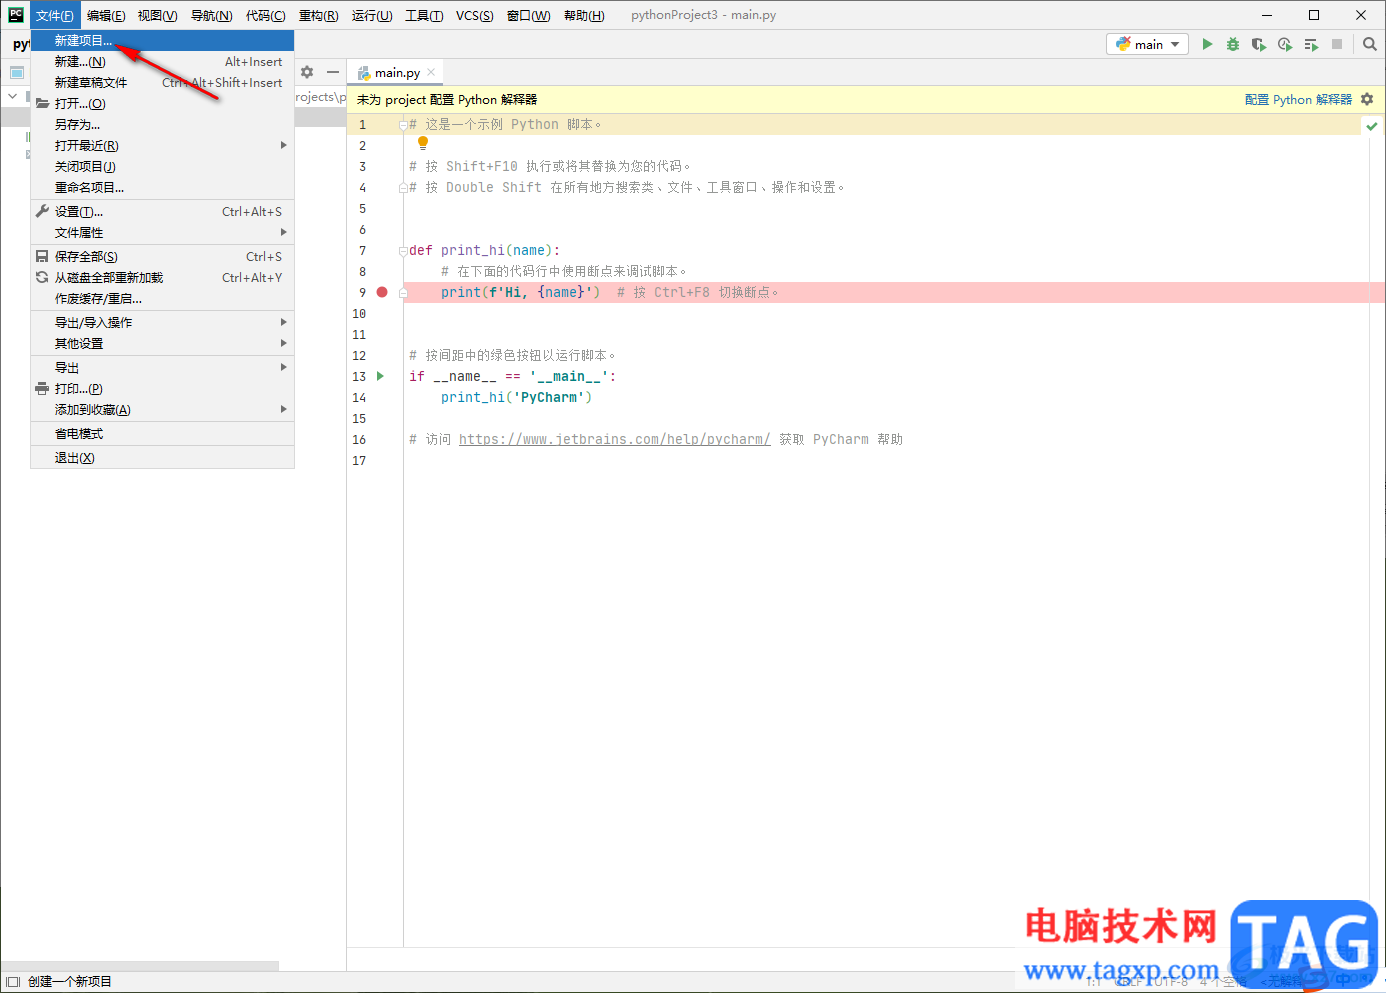The height and width of the screenshot is (993, 1386).
Task: Click the project view icon beside the menu
Action: coord(17,72)
